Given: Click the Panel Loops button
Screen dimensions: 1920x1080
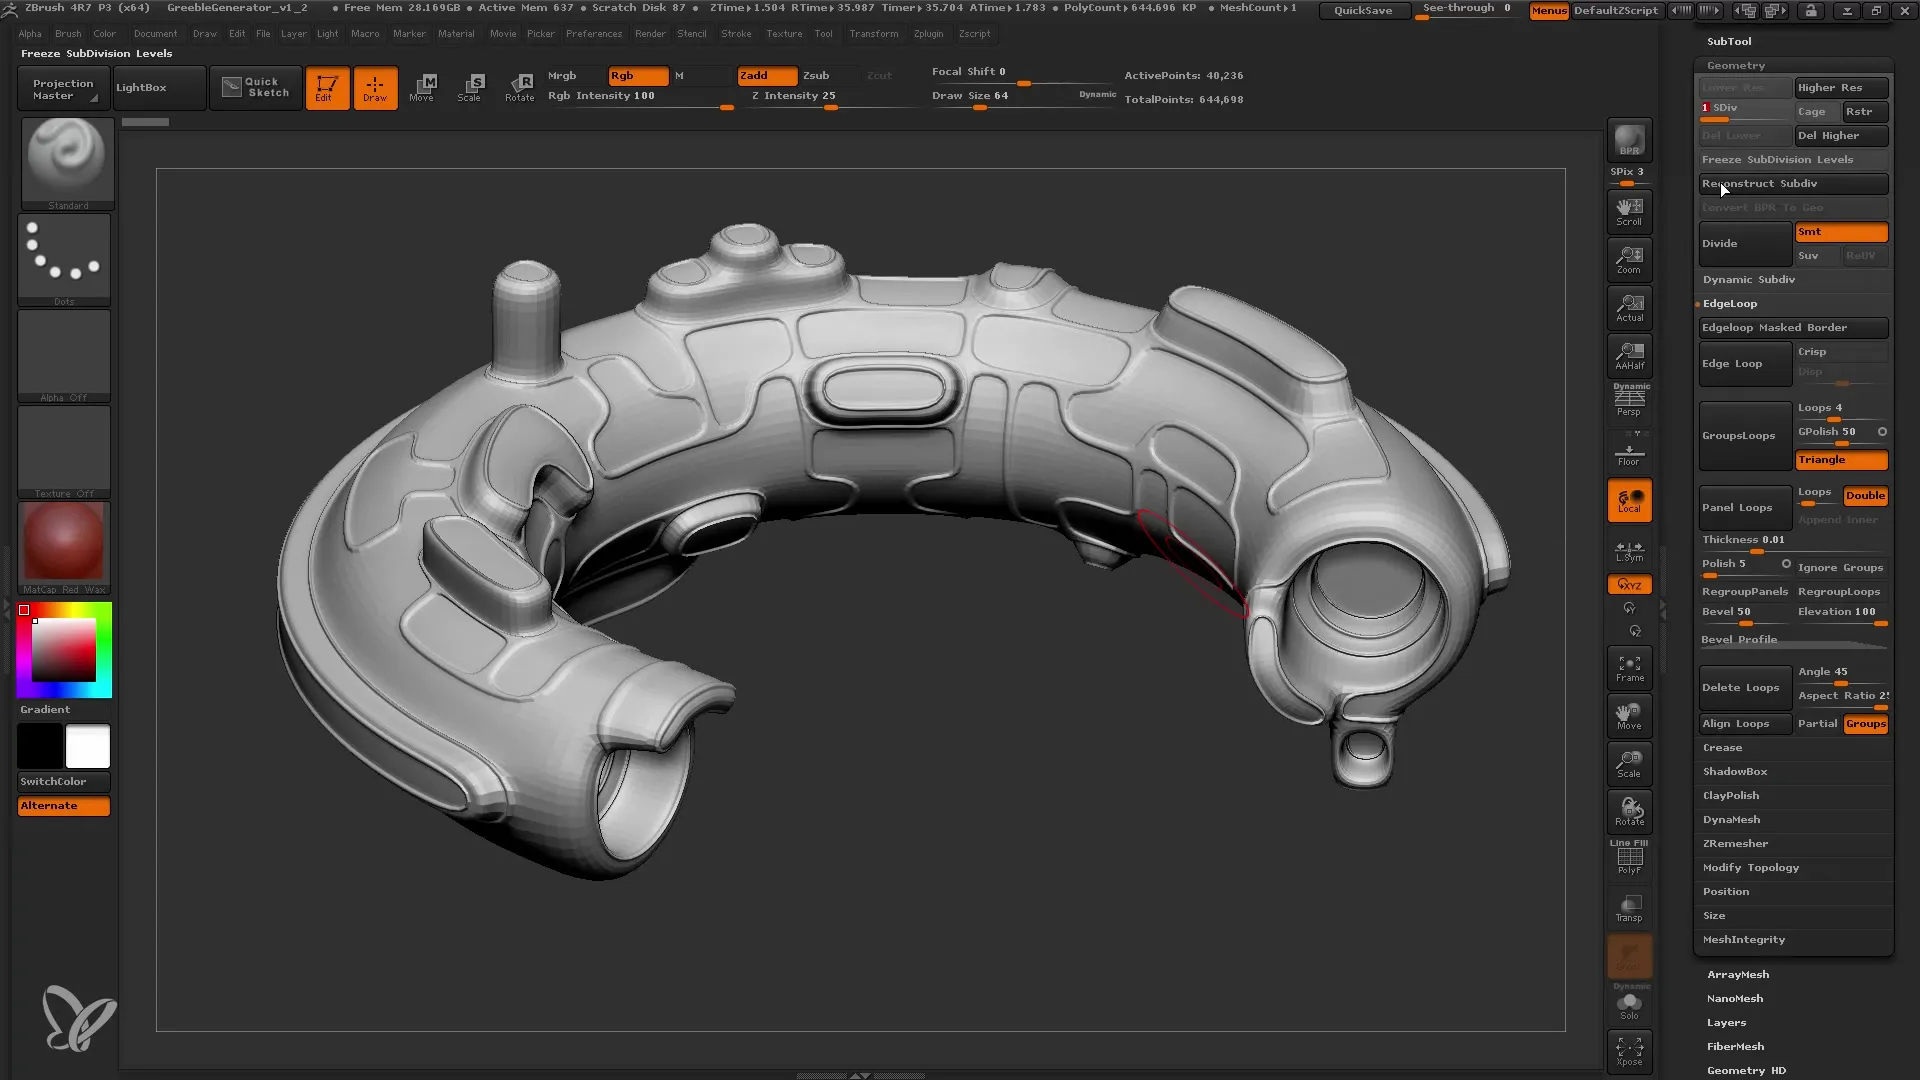Looking at the screenshot, I should coord(1745,508).
